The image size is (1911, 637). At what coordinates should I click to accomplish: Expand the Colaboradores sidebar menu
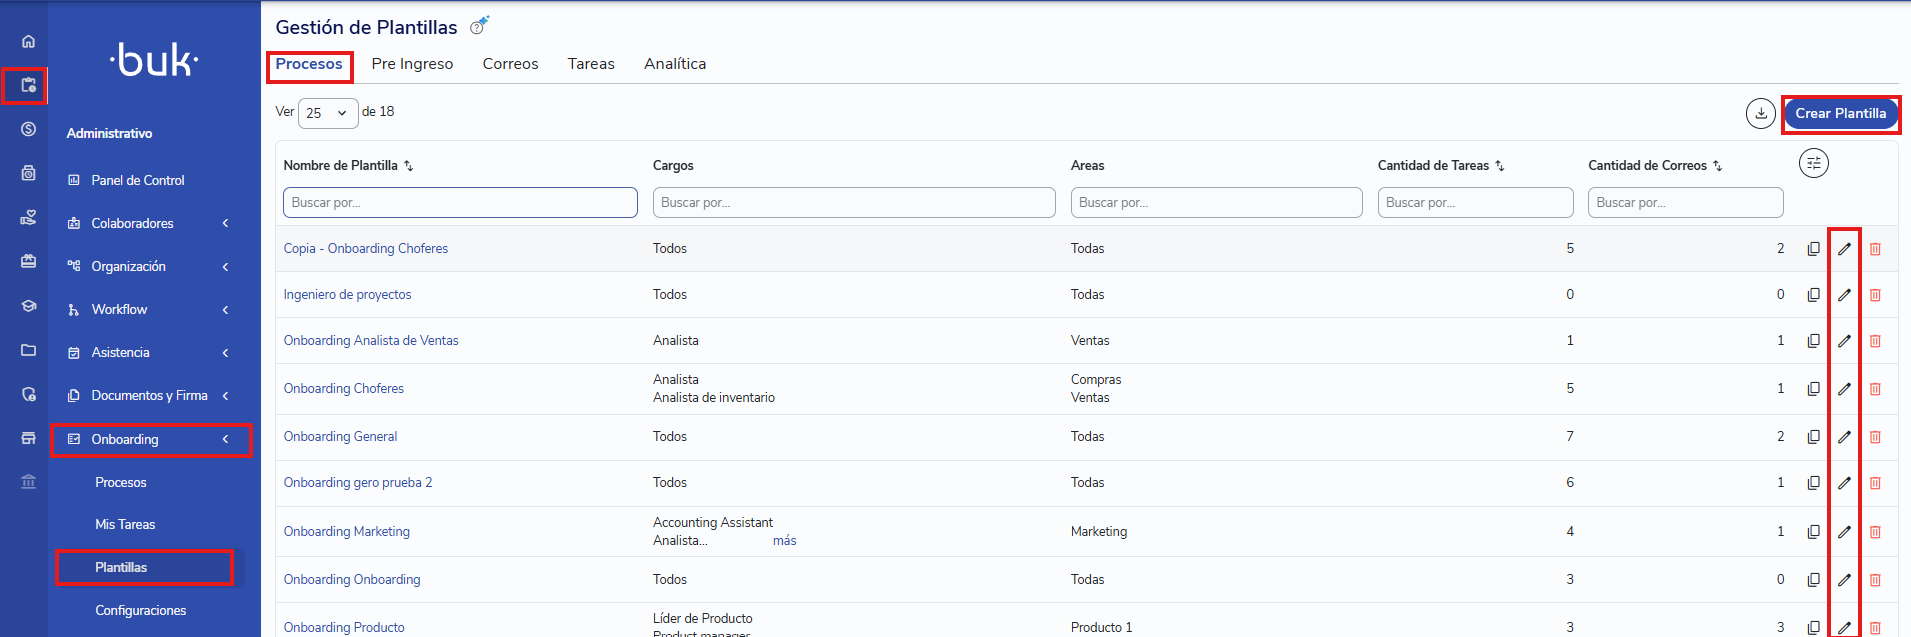(x=226, y=223)
